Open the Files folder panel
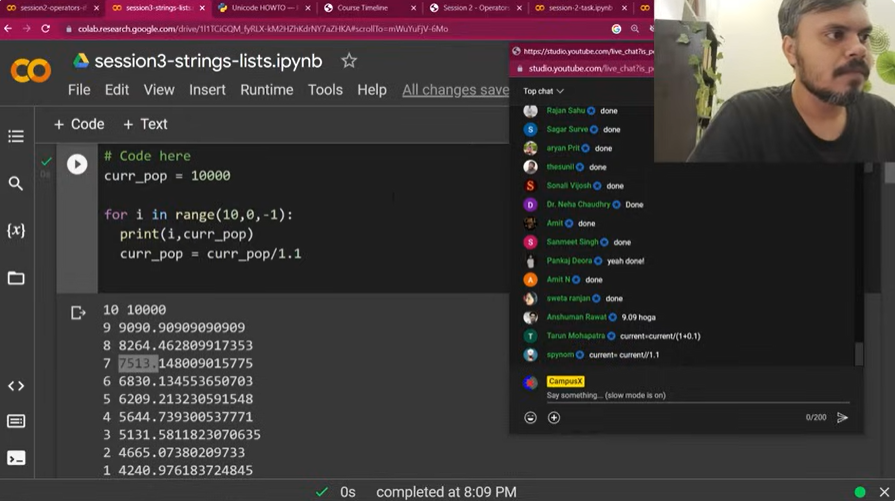Image resolution: width=895 pixels, height=501 pixels. coord(16,278)
